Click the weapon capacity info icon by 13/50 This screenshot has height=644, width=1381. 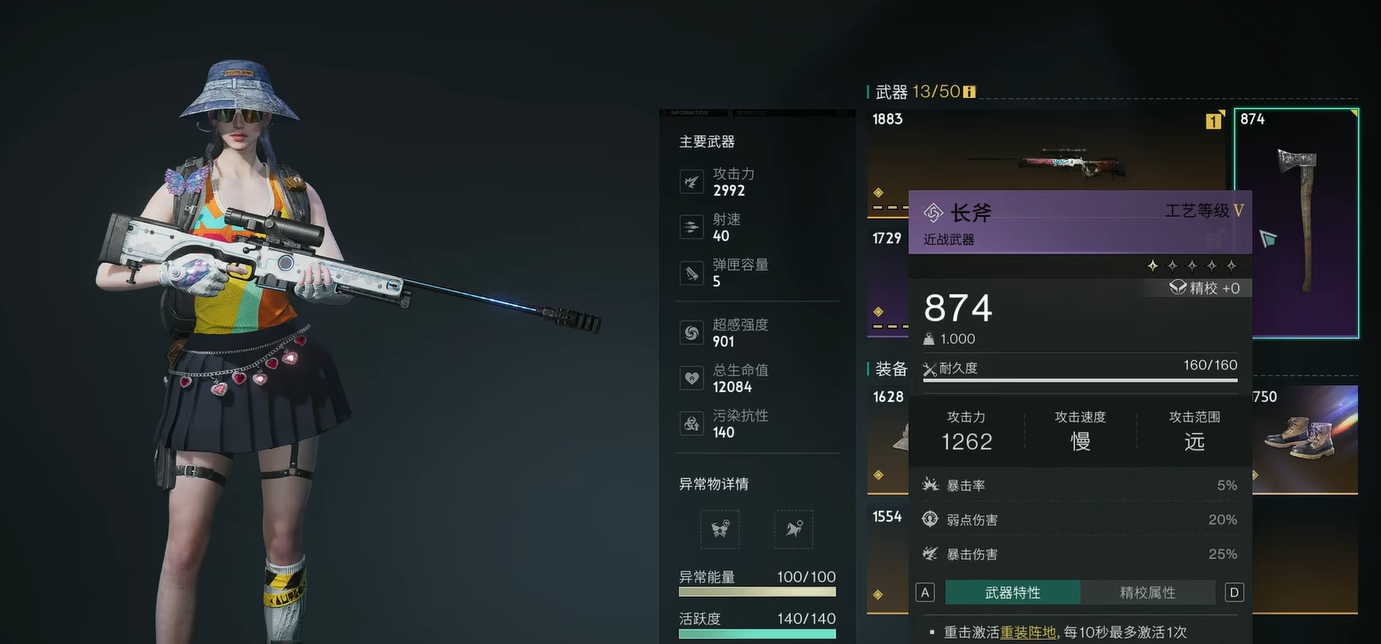(969, 92)
